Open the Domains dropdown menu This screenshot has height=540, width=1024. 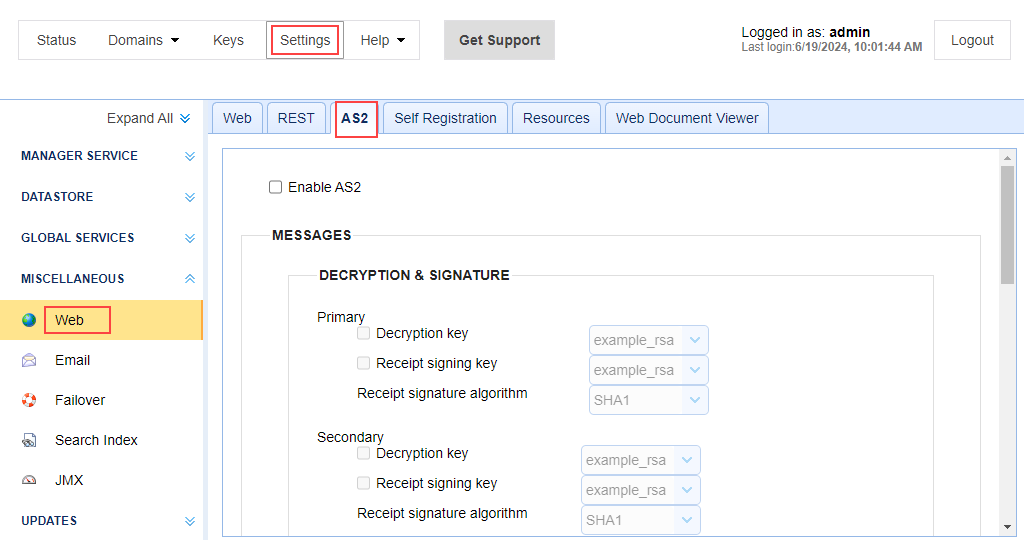(x=144, y=40)
